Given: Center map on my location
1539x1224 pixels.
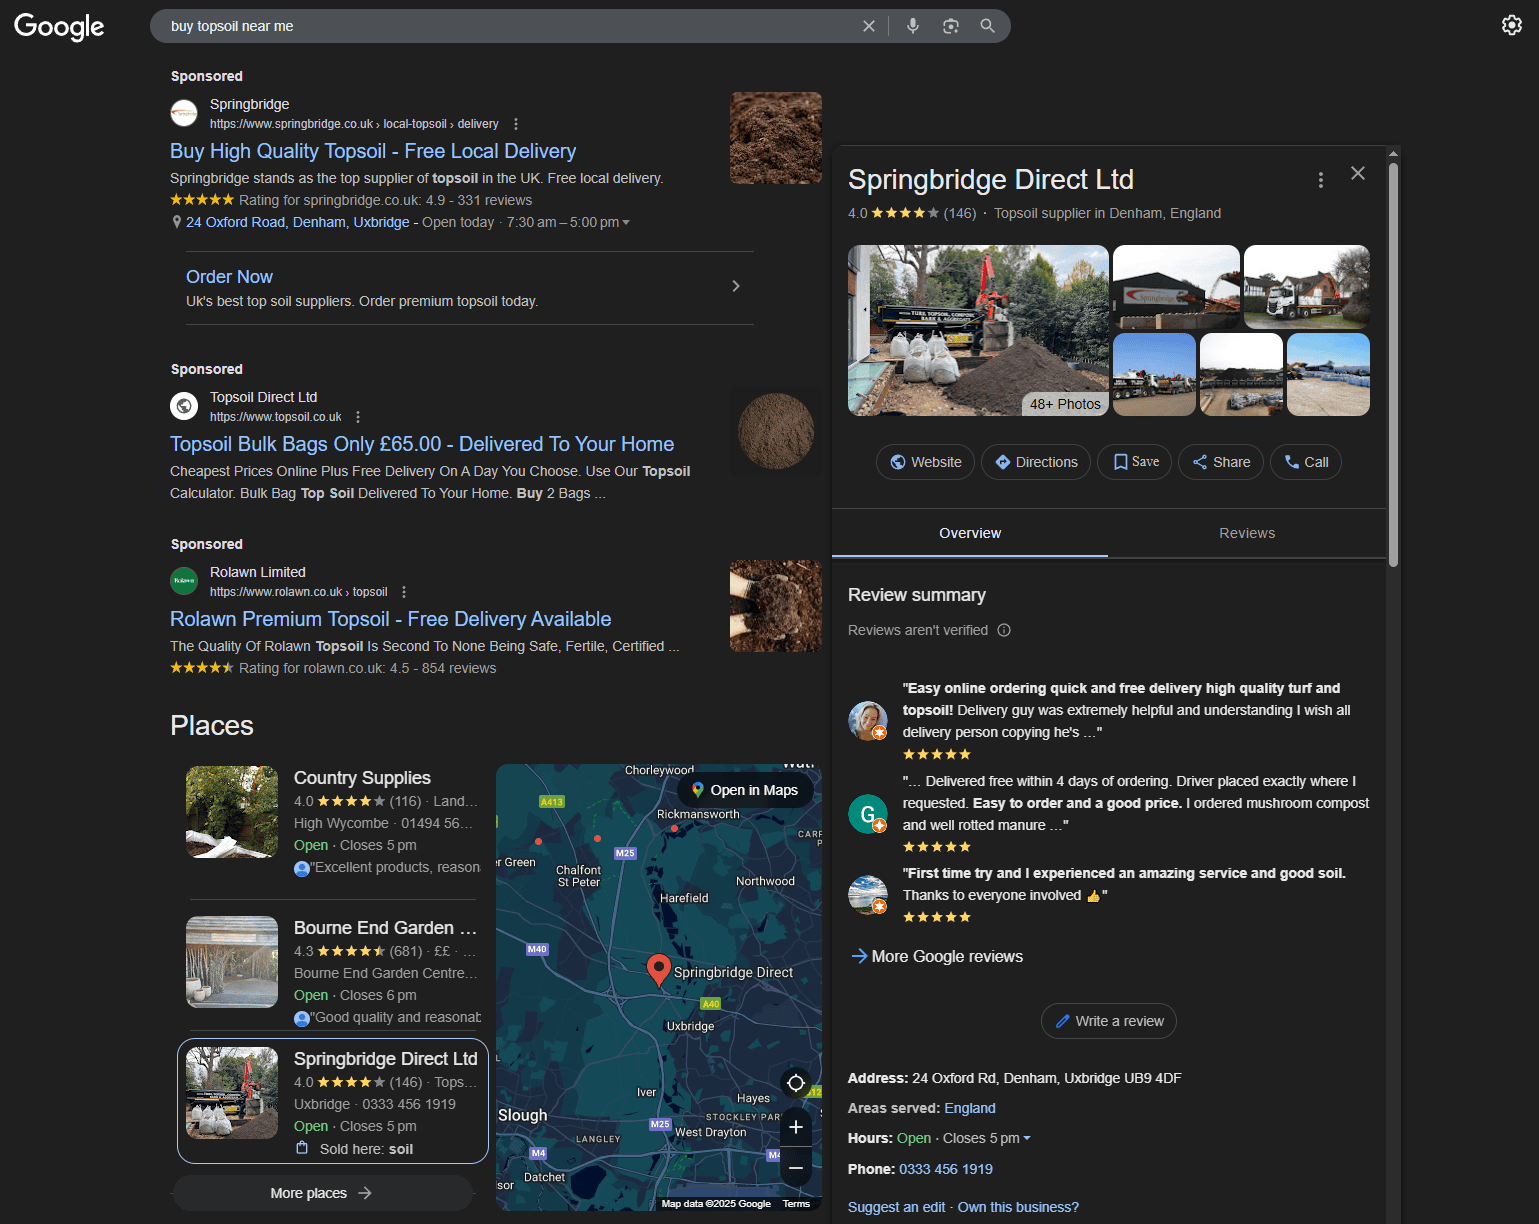Looking at the screenshot, I should (x=796, y=1083).
